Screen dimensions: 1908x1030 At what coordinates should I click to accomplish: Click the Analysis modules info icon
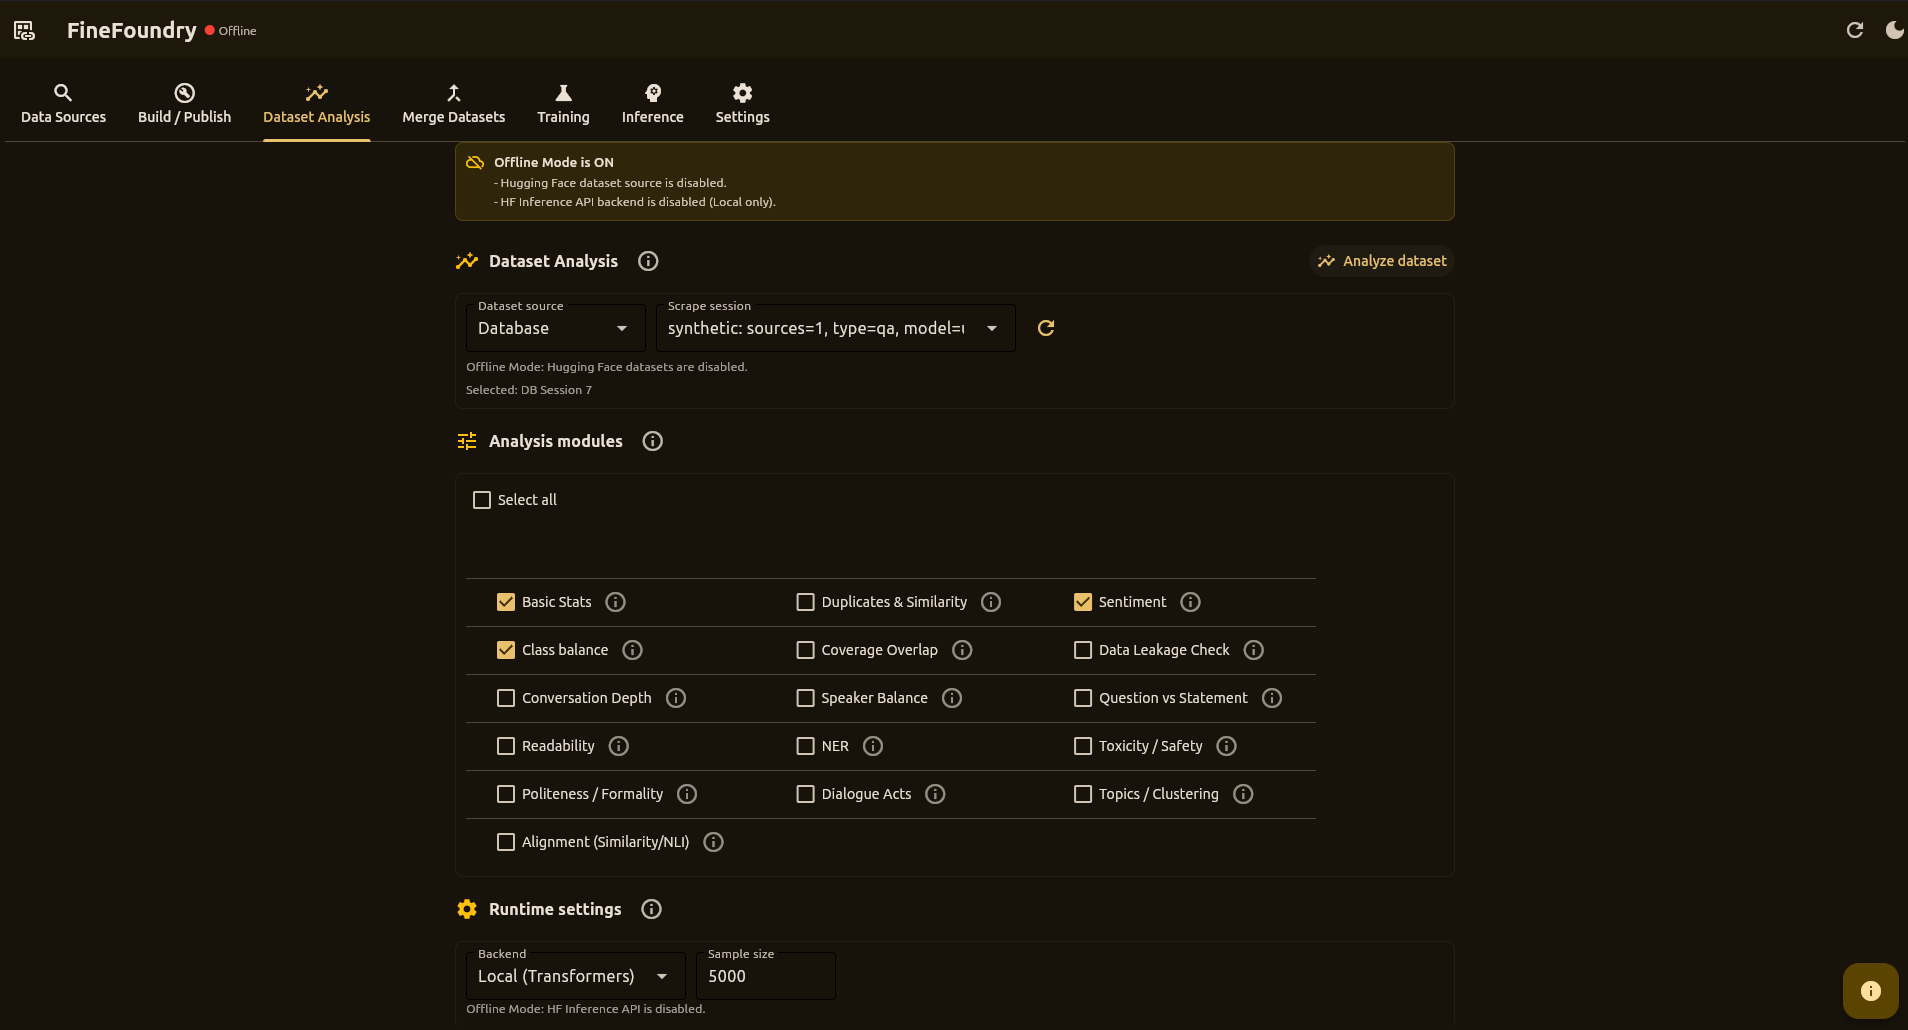pyautogui.click(x=651, y=441)
